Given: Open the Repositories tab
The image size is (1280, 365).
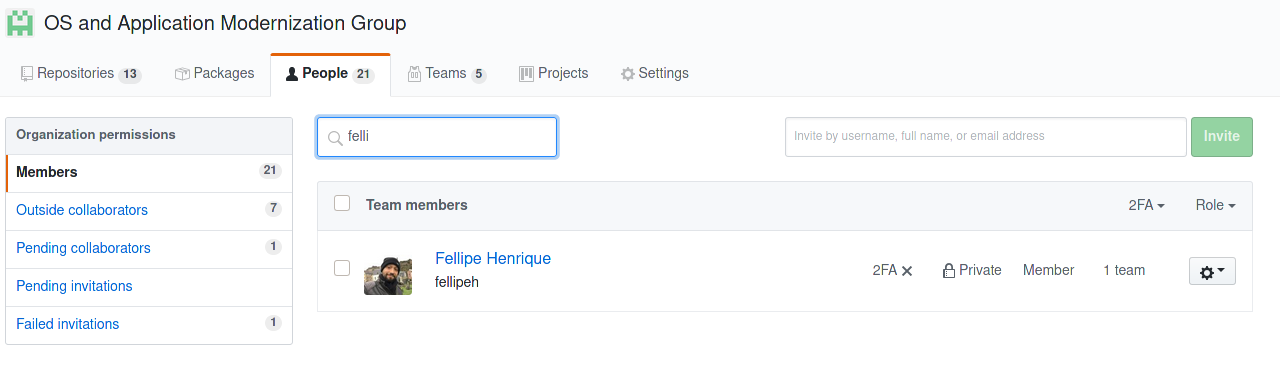Looking at the screenshot, I should pos(80,74).
